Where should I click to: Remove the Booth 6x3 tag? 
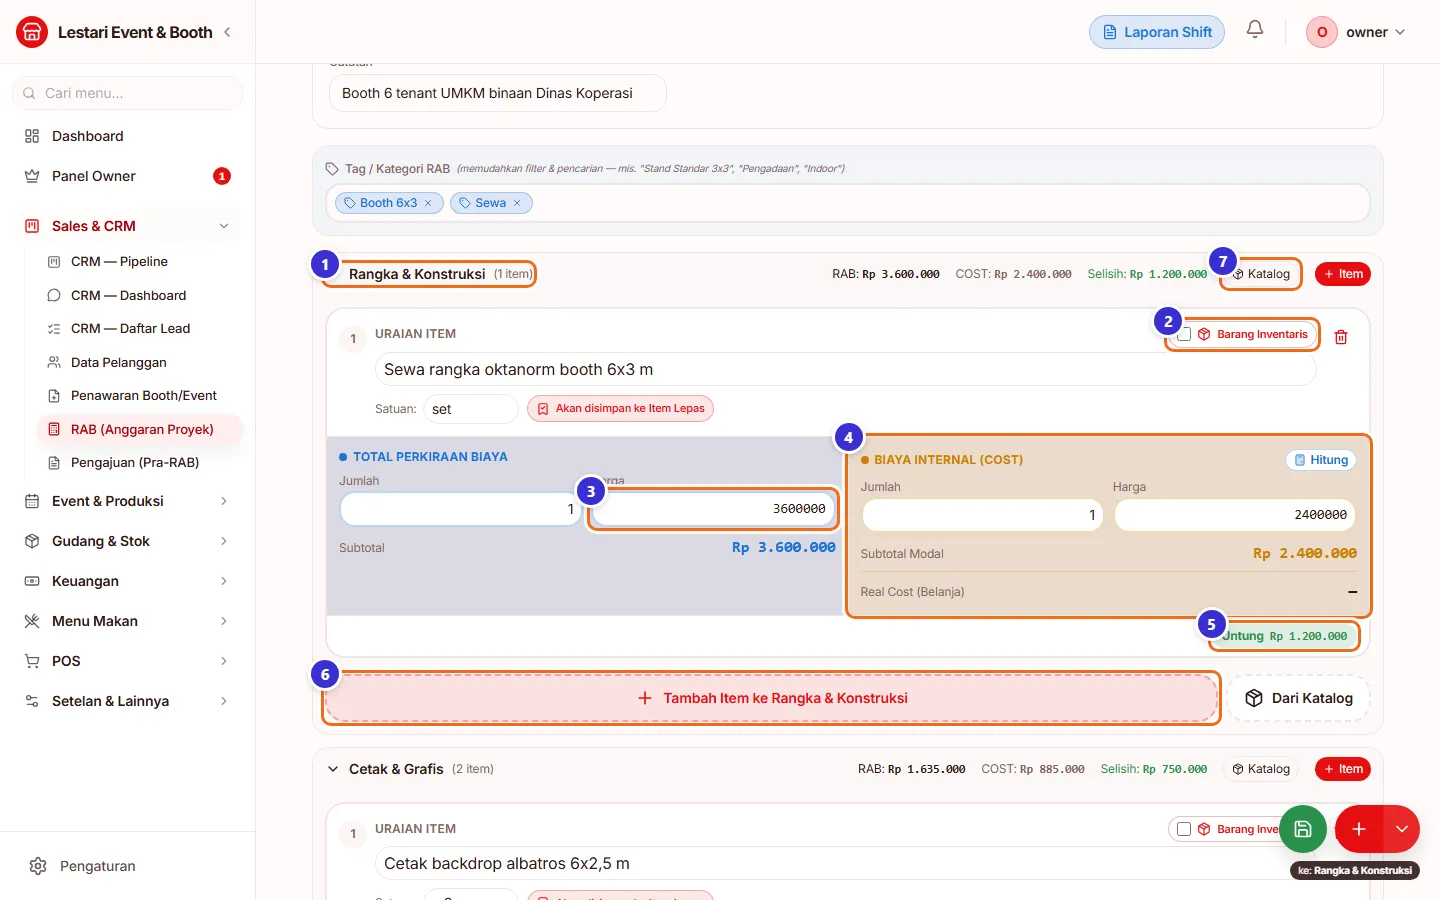(428, 203)
